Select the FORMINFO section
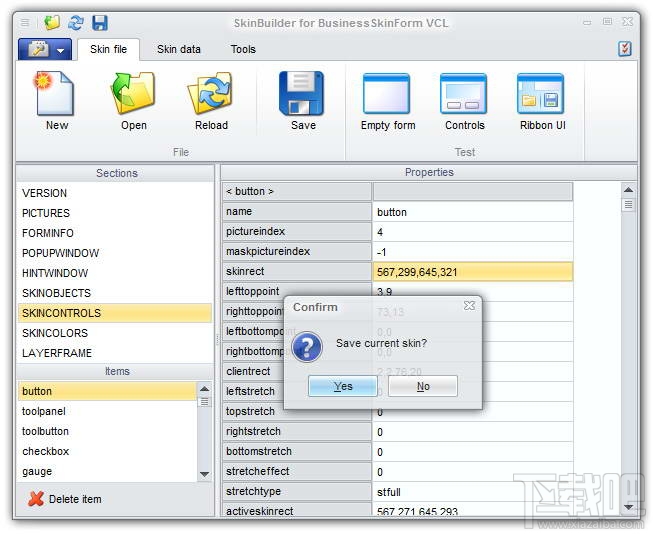The height and width of the screenshot is (534, 653). click(x=115, y=233)
